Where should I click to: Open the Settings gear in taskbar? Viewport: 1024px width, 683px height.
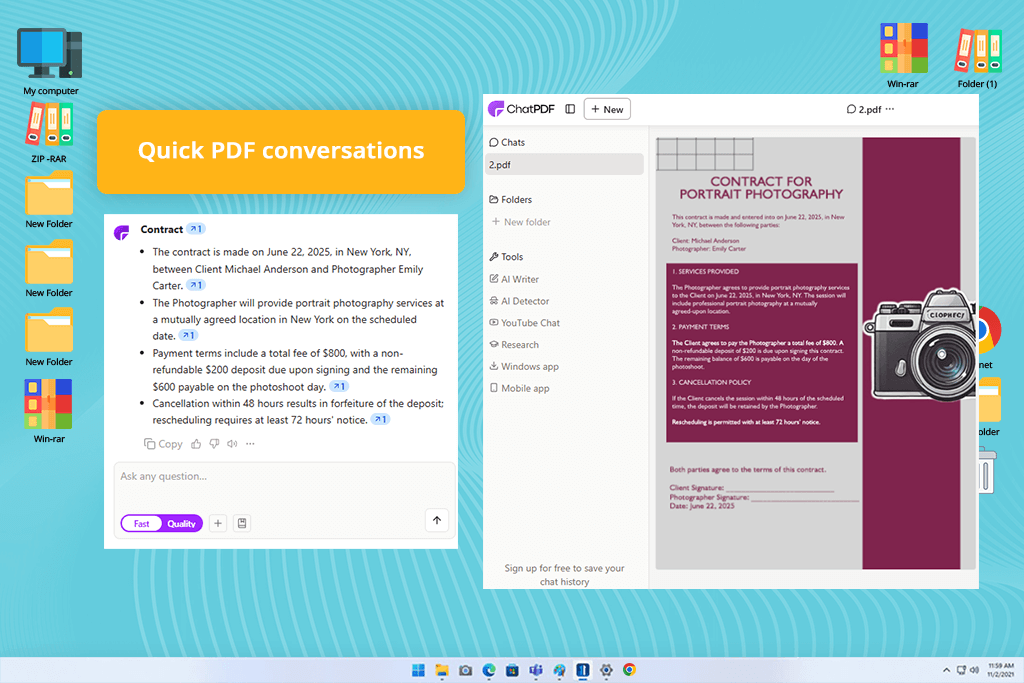606,670
